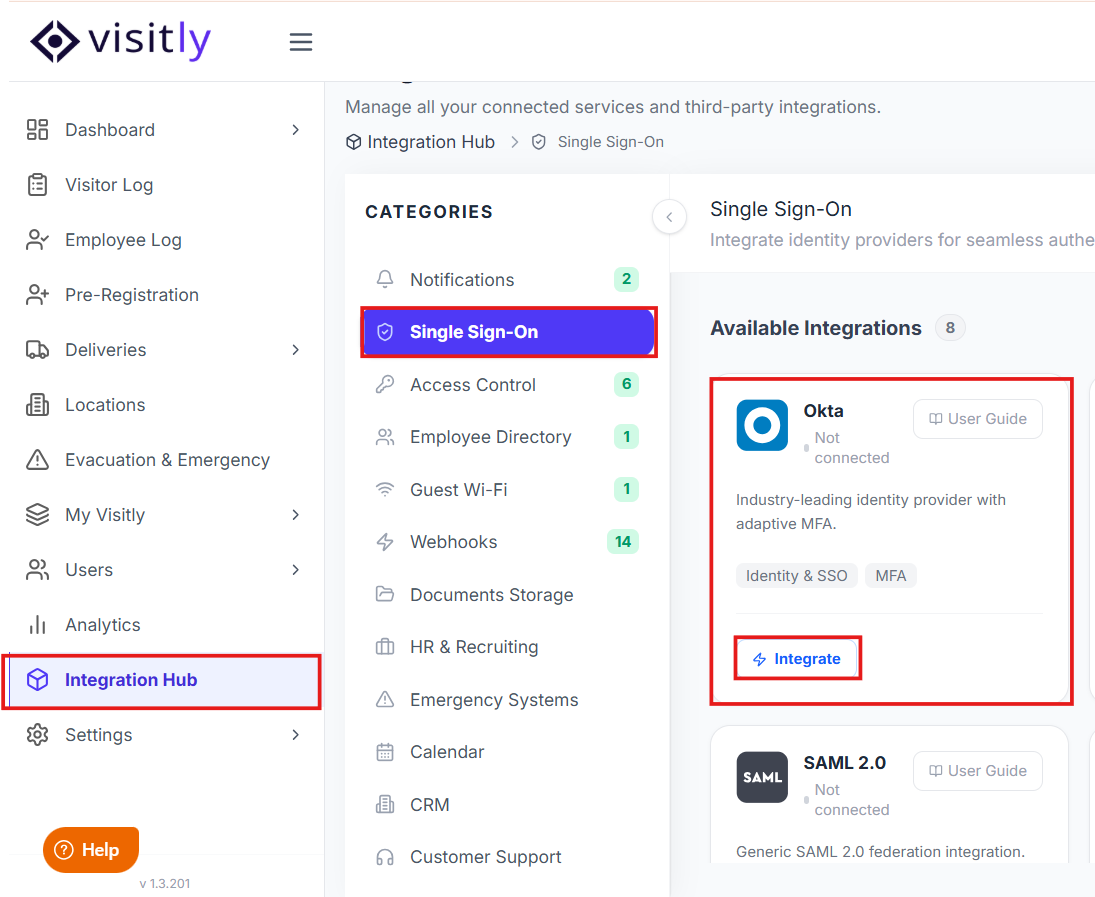Viewport: 1095px width, 897px height.
Task: Click the Calendar category icon
Action: tap(385, 752)
